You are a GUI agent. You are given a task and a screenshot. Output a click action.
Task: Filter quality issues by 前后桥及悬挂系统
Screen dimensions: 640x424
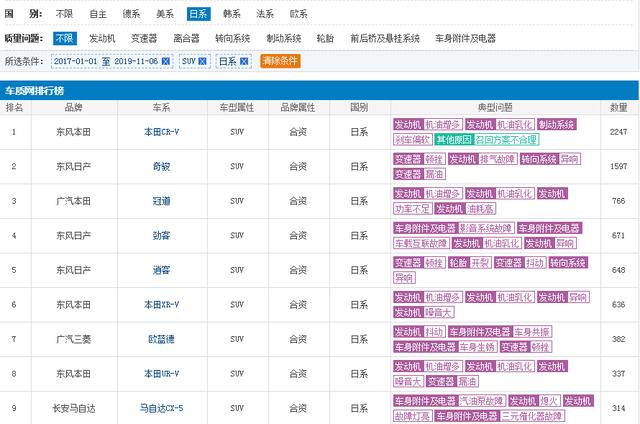tap(385, 38)
